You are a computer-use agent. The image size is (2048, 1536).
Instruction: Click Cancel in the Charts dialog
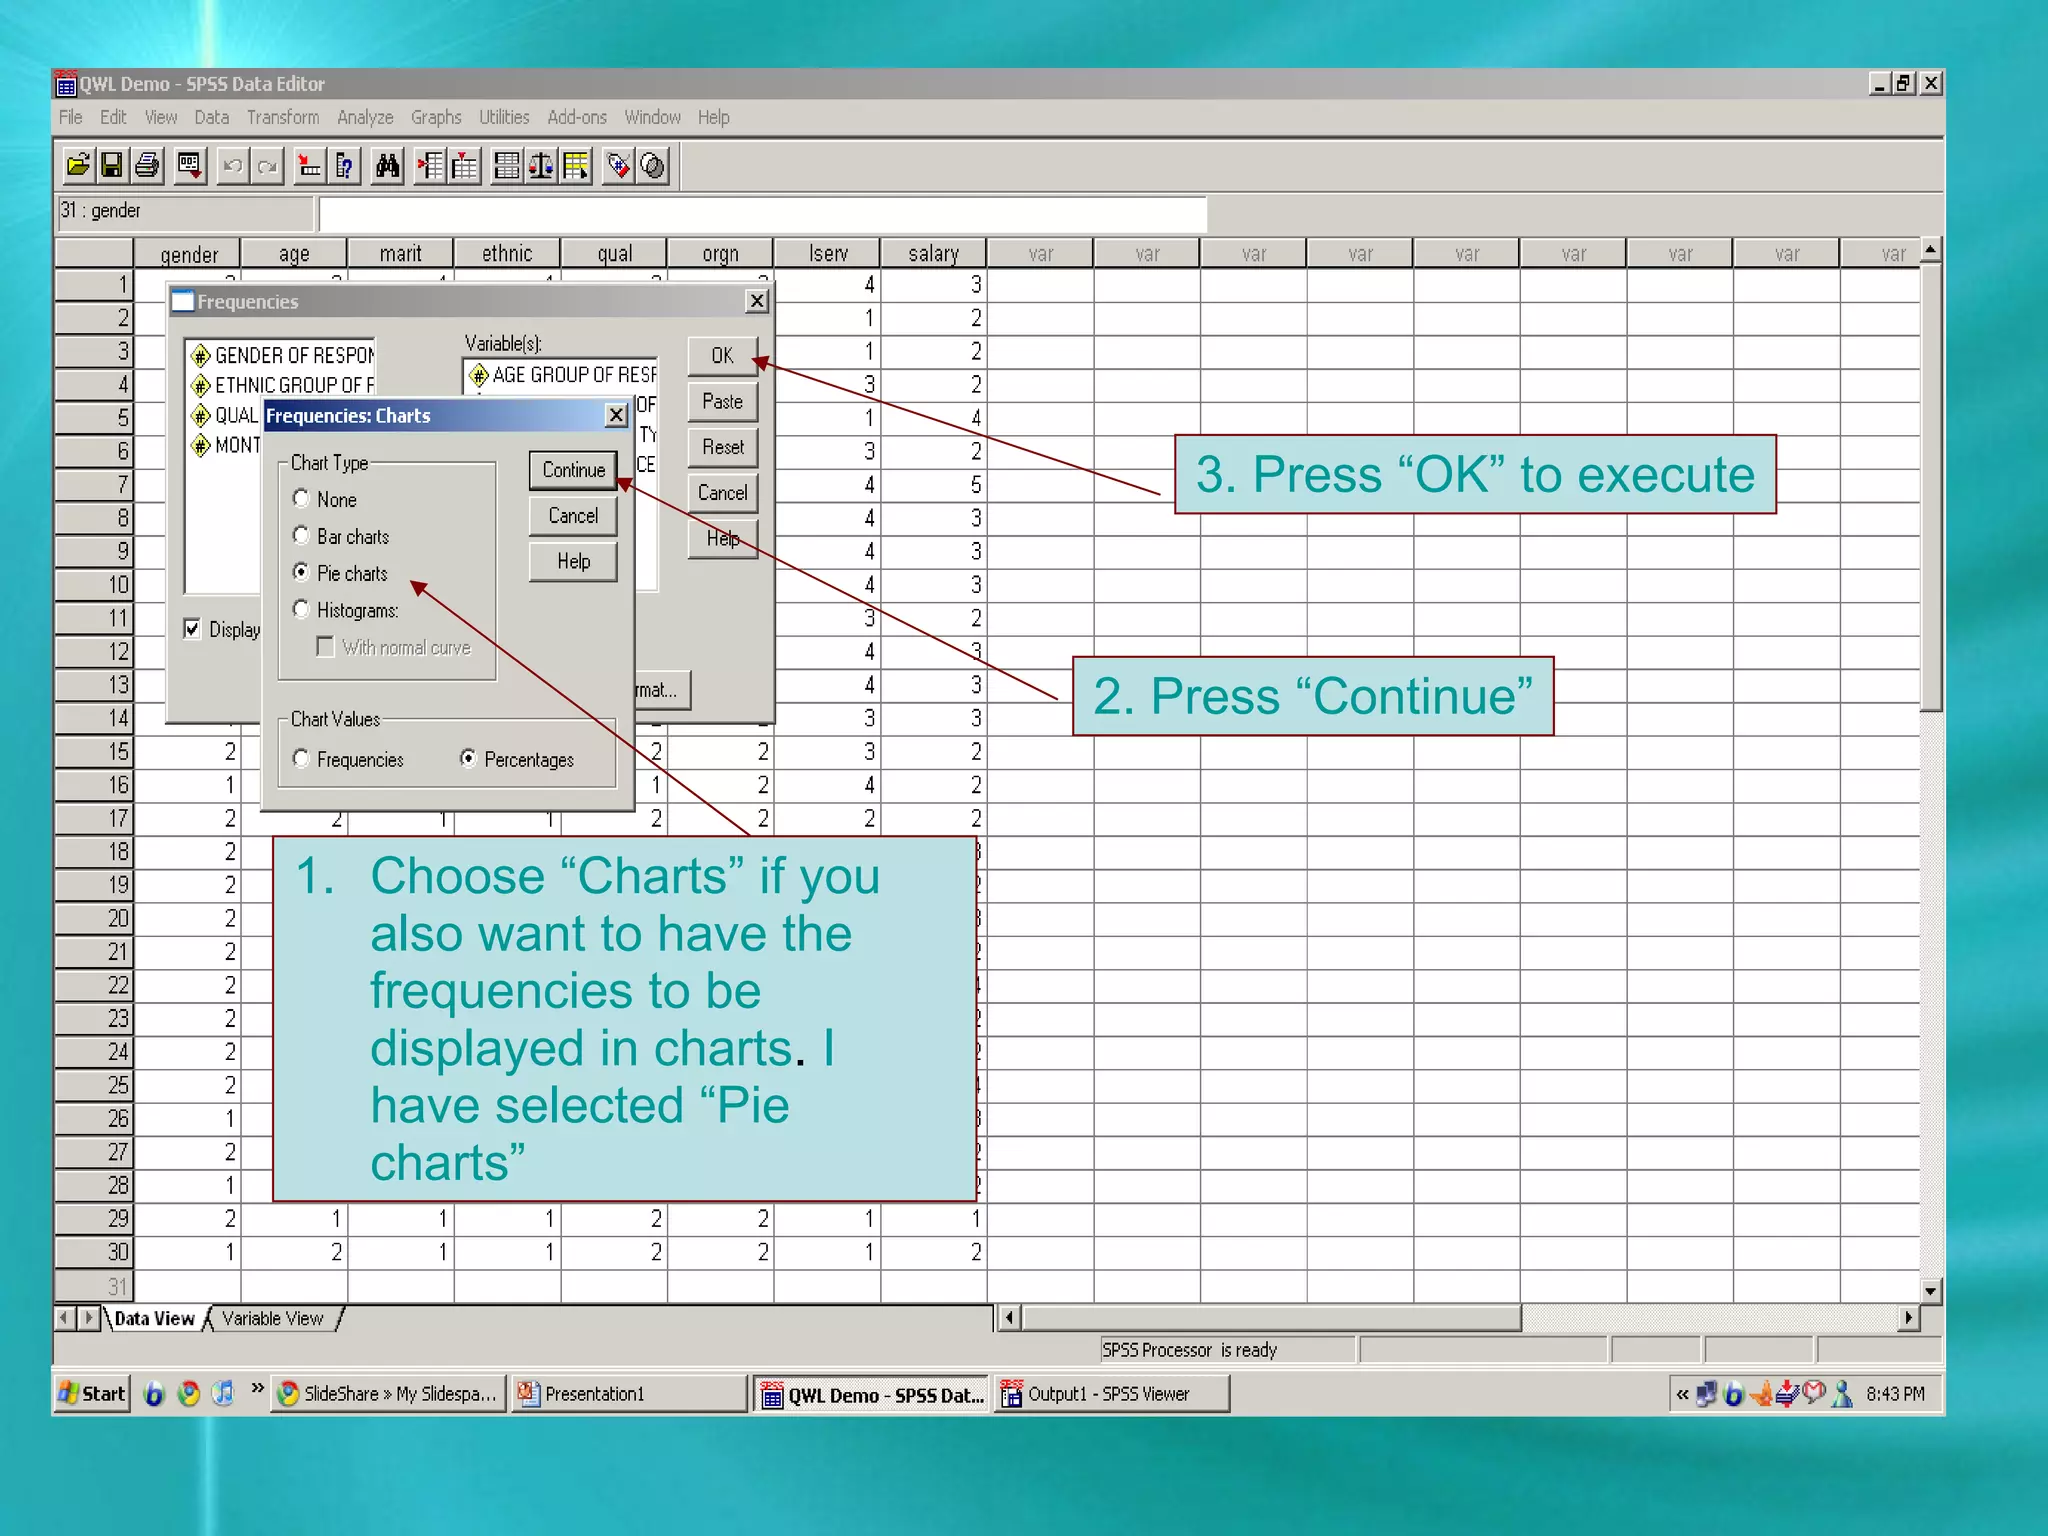point(573,516)
